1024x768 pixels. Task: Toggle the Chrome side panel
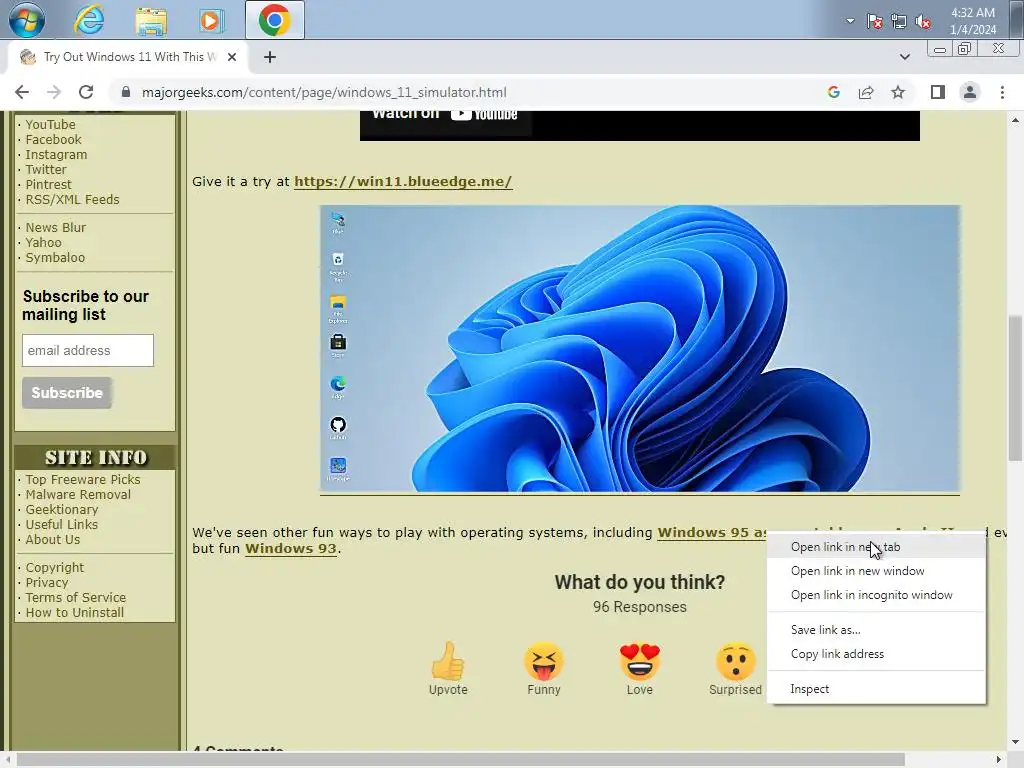(938, 92)
